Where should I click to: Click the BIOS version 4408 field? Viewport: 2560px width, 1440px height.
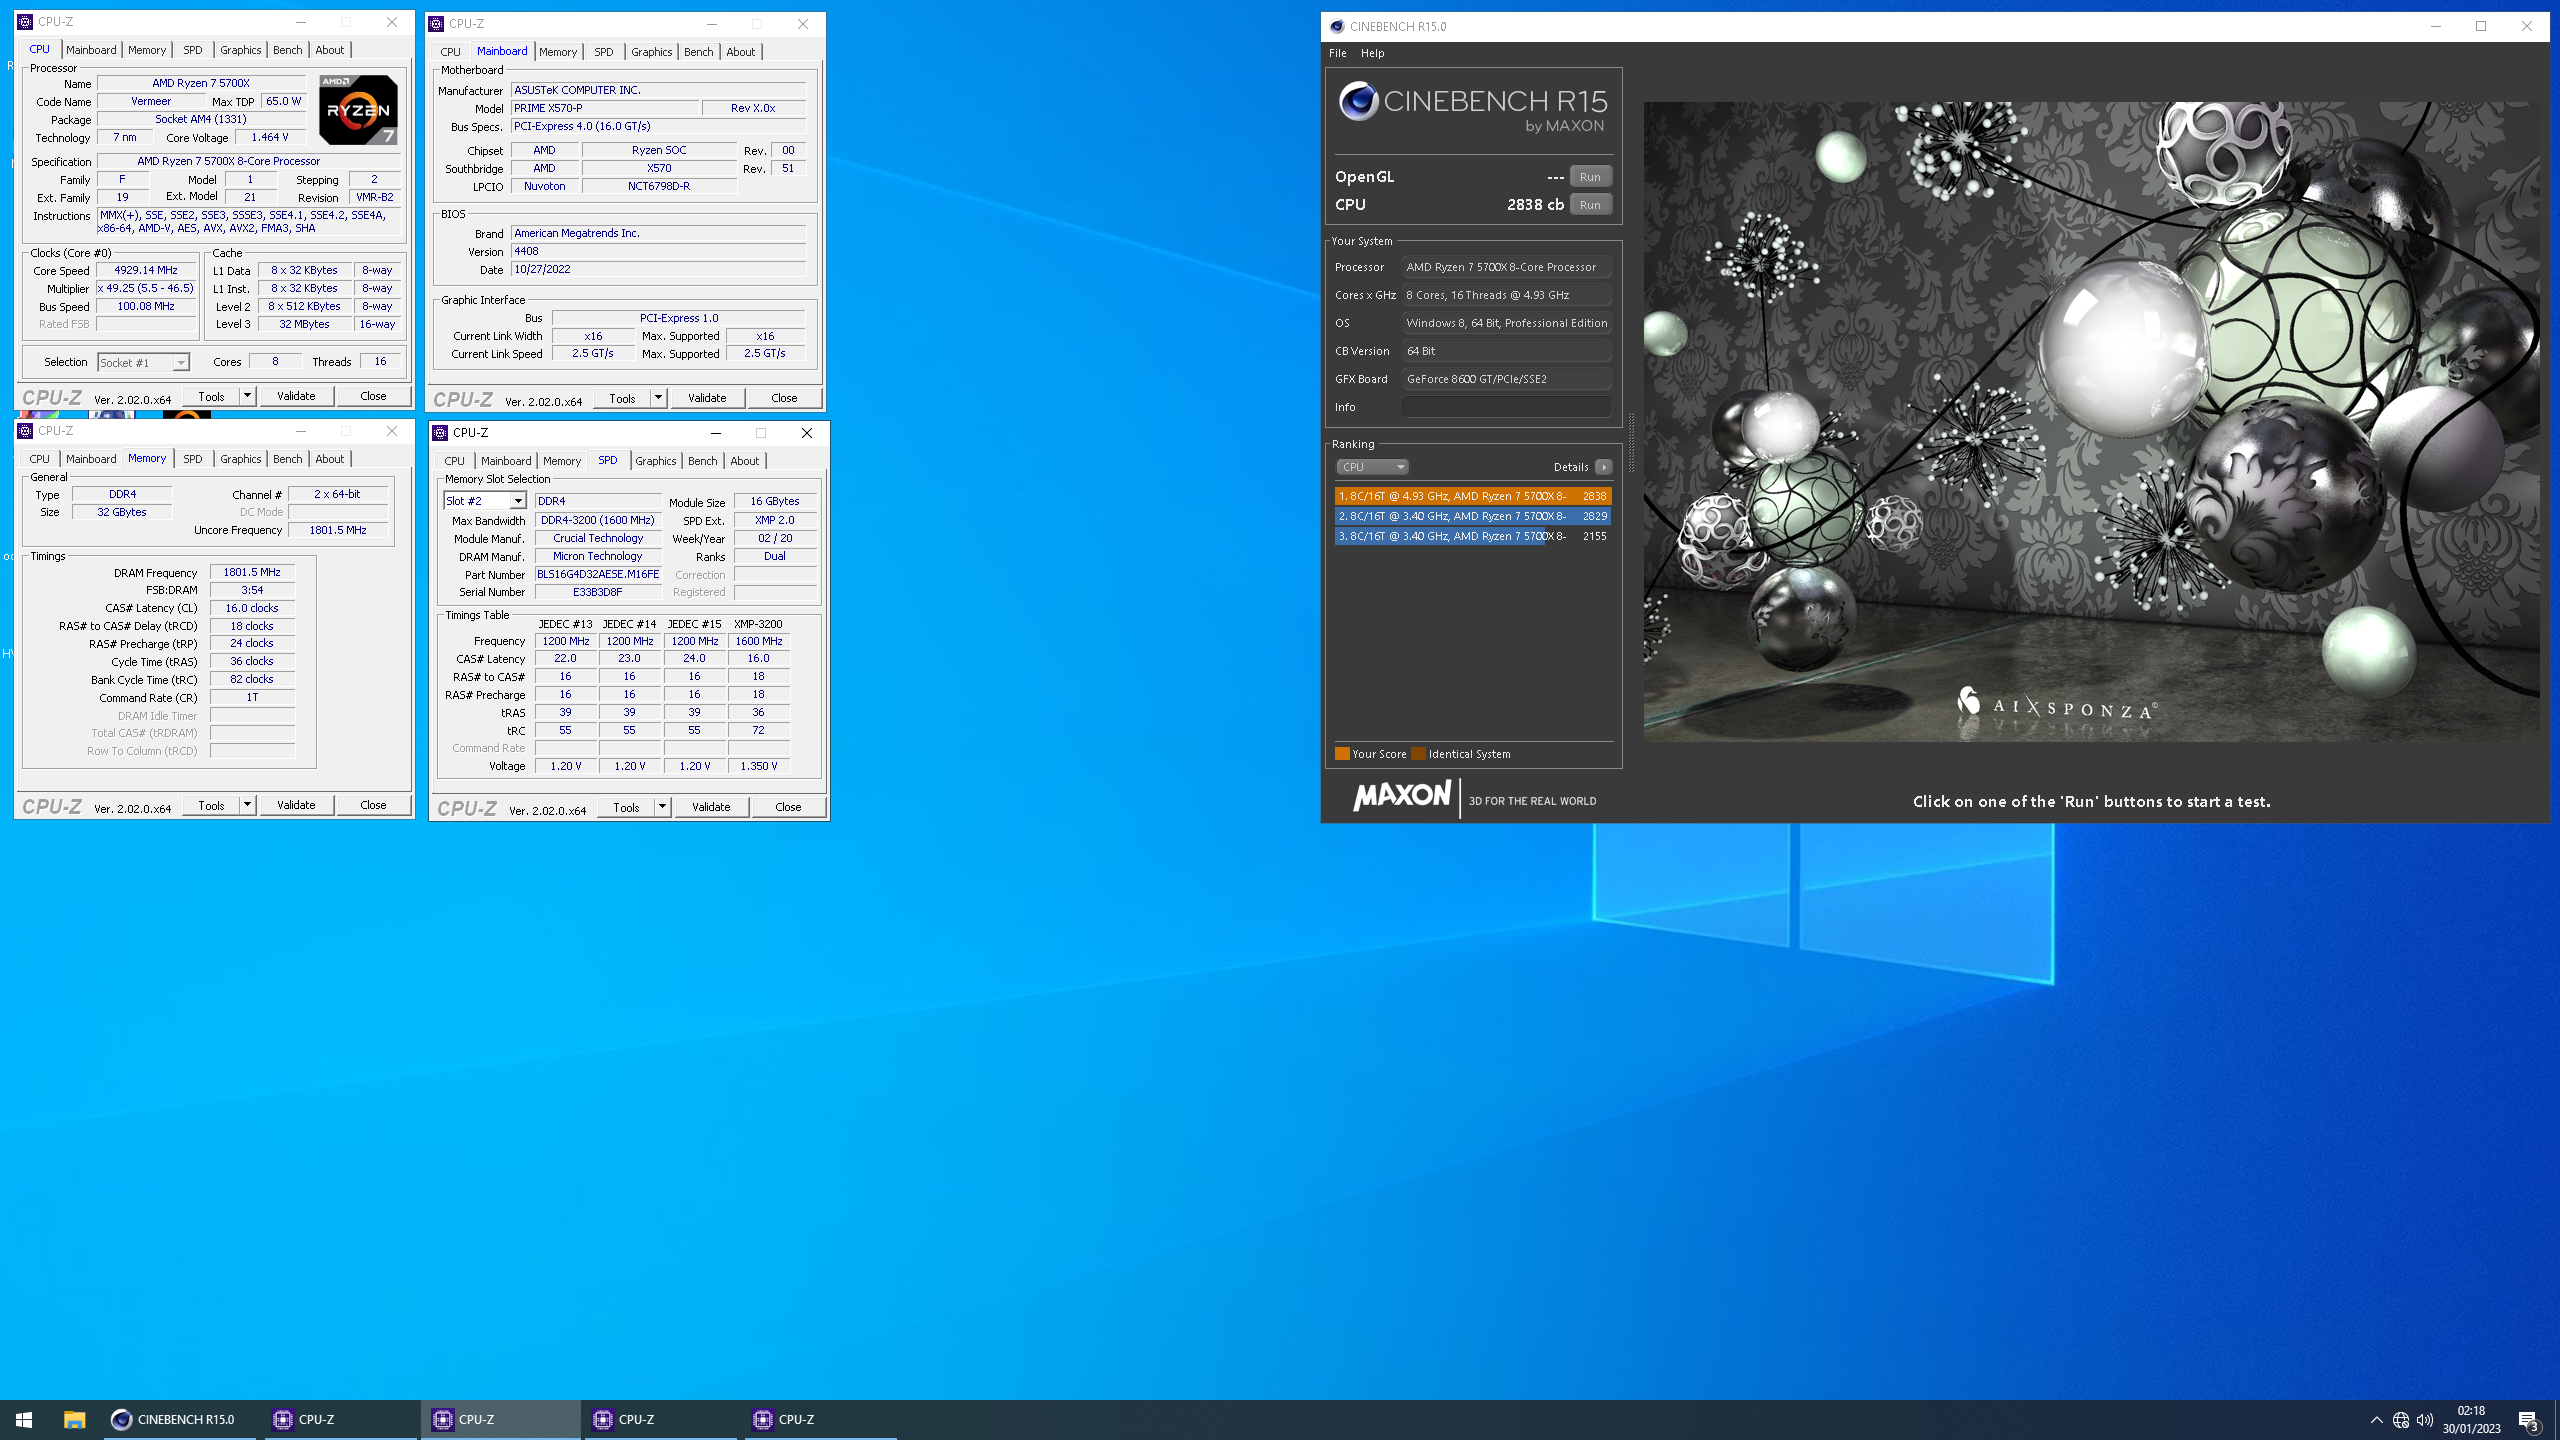(x=658, y=251)
